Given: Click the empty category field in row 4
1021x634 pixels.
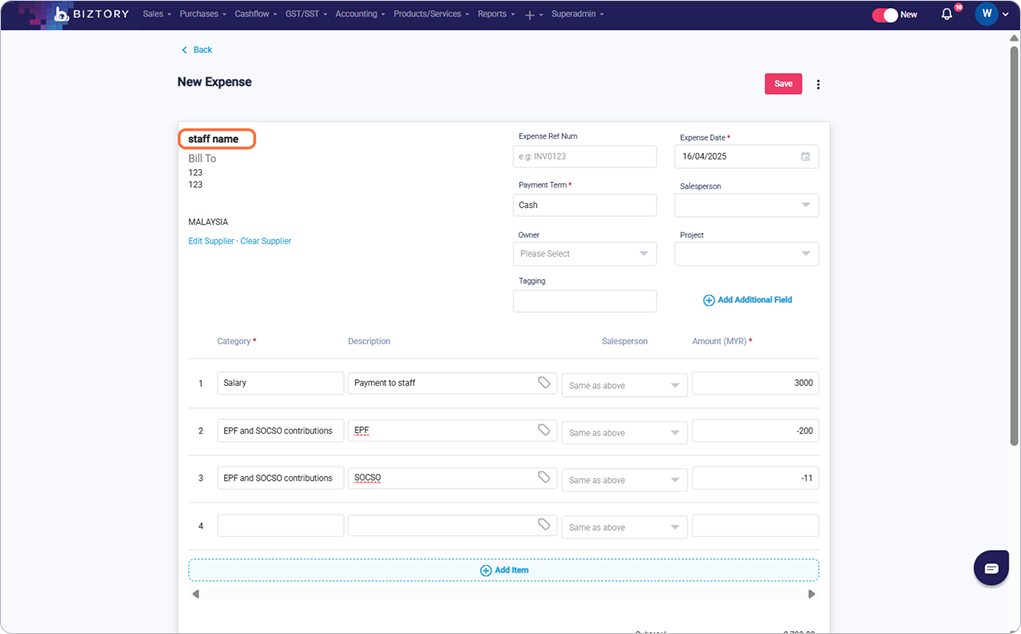Looking at the screenshot, I should (x=280, y=525).
